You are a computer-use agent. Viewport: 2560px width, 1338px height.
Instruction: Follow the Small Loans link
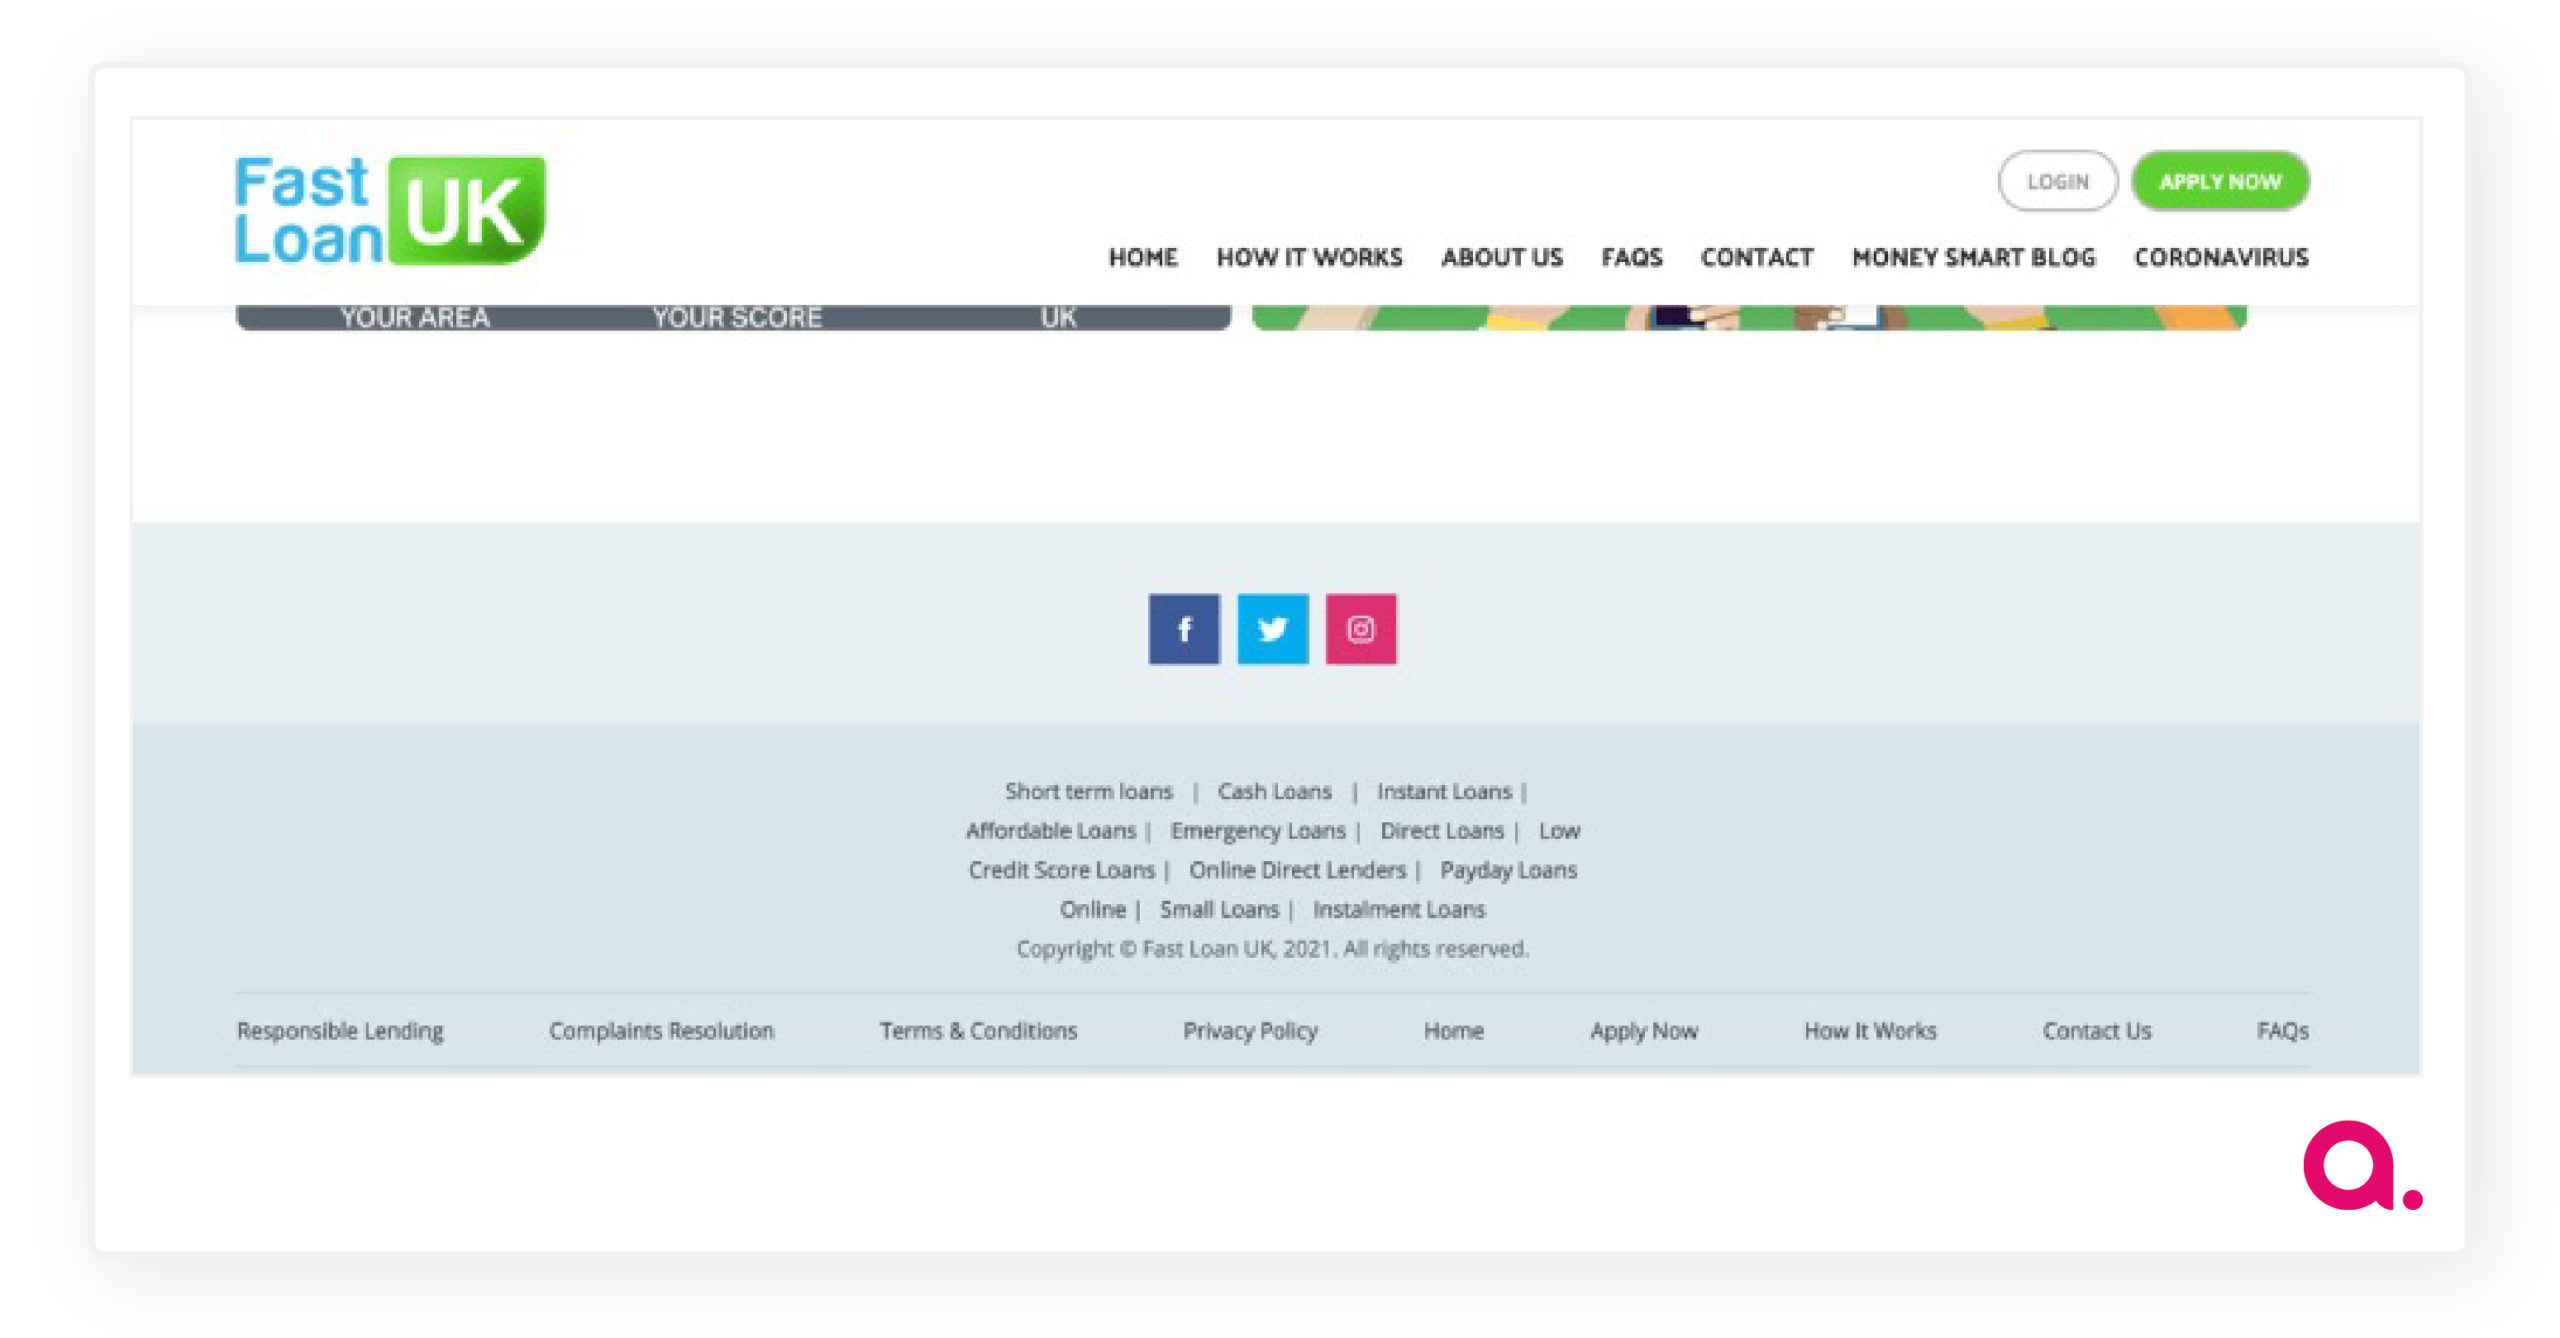(1219, 909)
